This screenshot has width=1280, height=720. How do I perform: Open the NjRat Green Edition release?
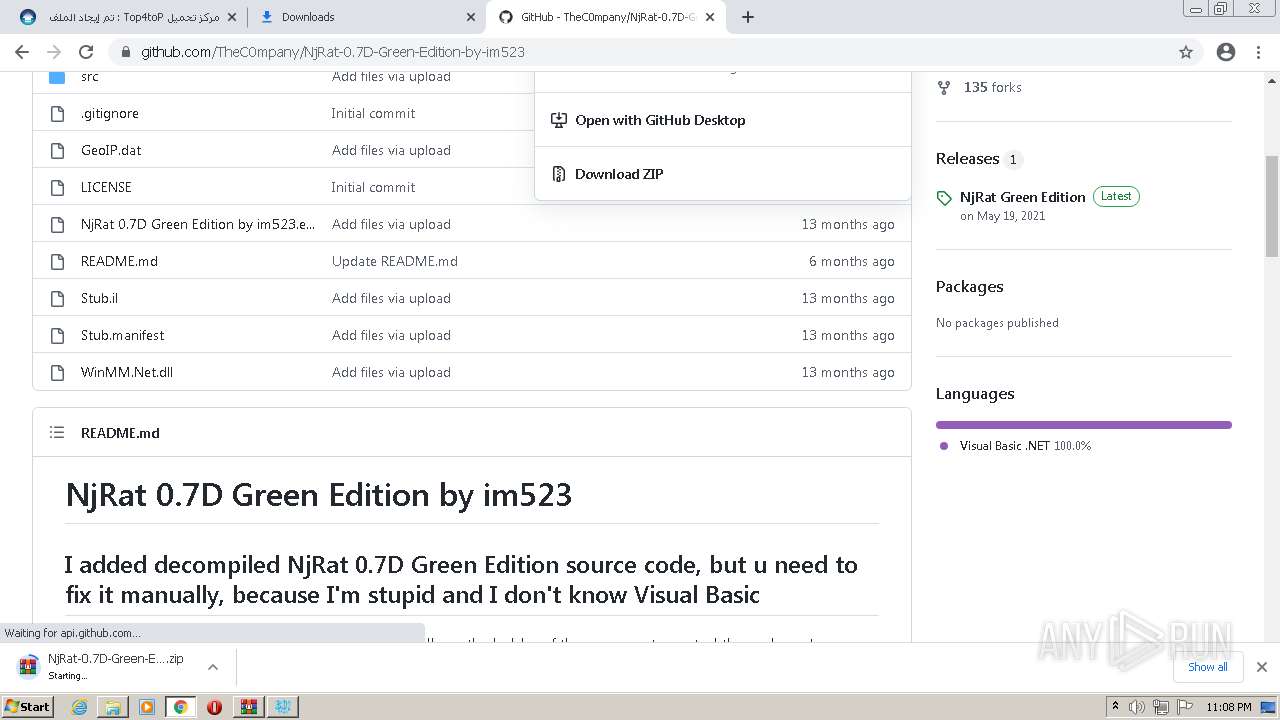1023,197
